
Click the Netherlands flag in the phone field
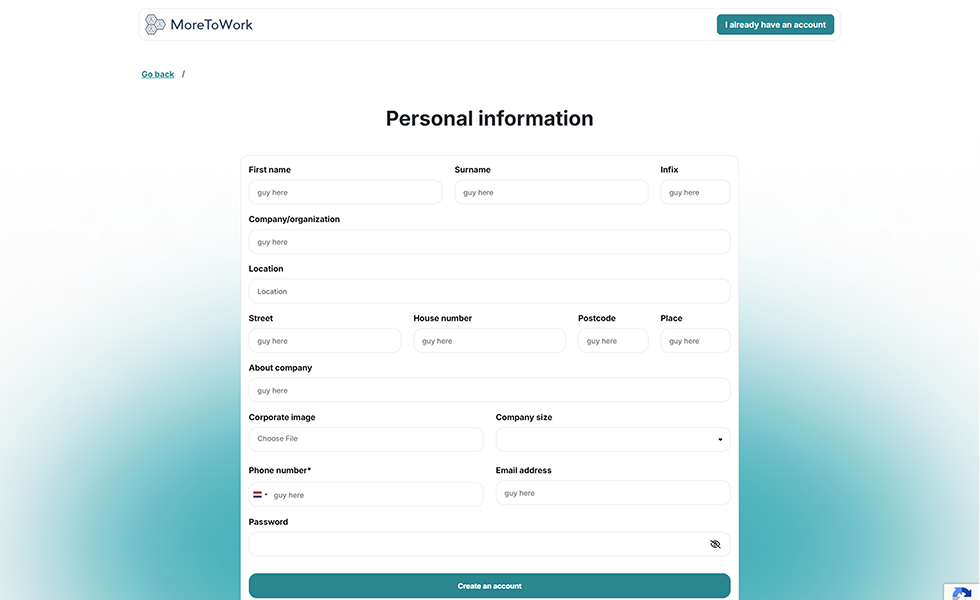[x=258, y=494]
